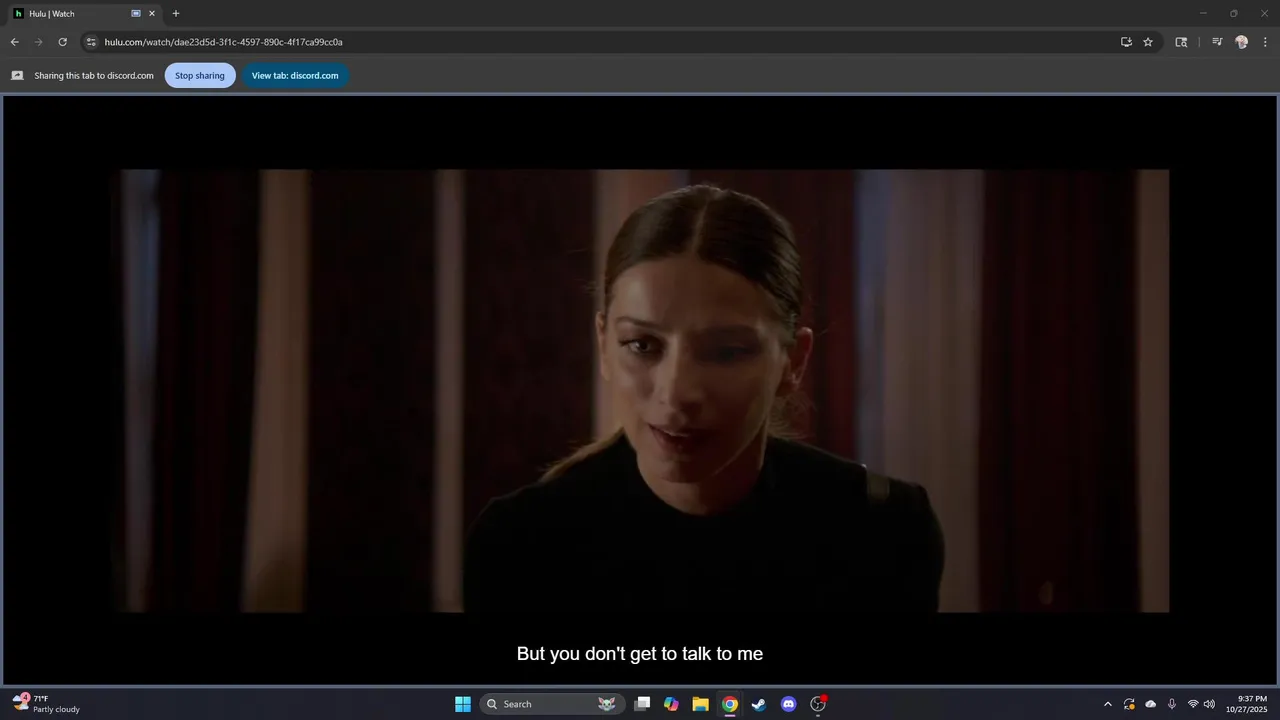Viewport: 1280px width, 720px height.
Task: Click the Hulu video to pause playback
Action: [x=640, y=390]
